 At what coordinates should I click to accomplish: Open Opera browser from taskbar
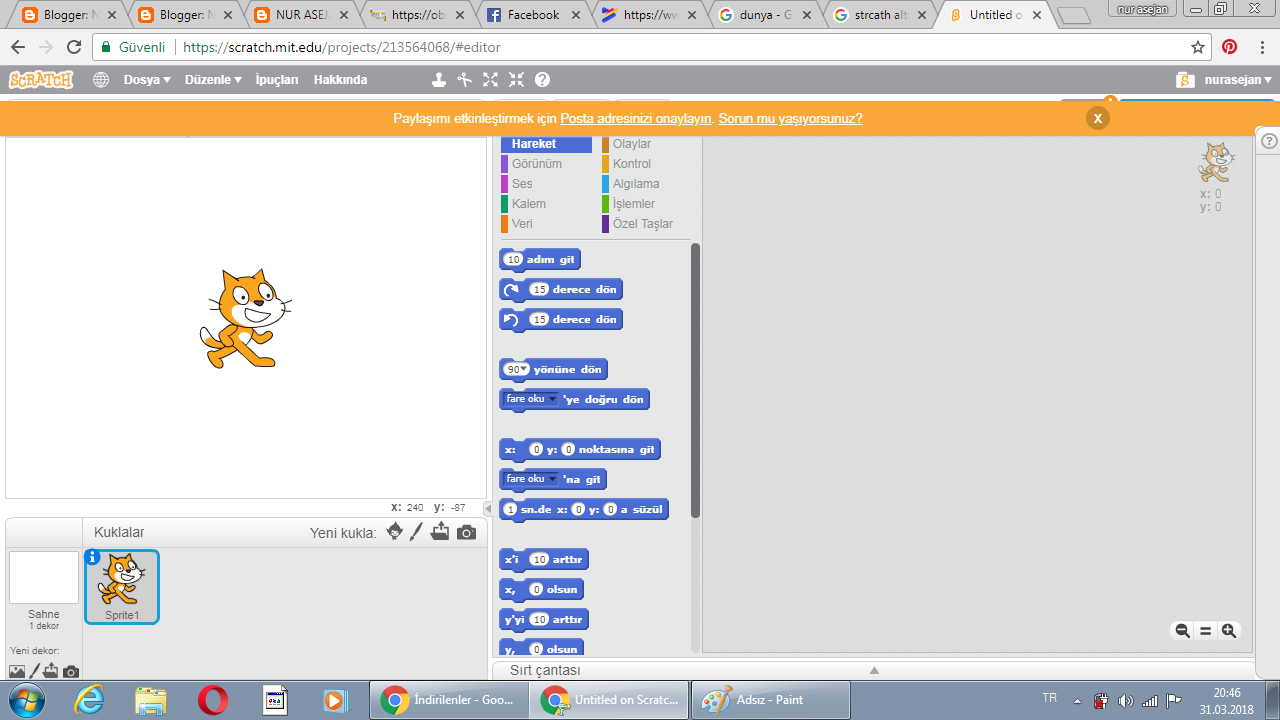pos(212,700)
